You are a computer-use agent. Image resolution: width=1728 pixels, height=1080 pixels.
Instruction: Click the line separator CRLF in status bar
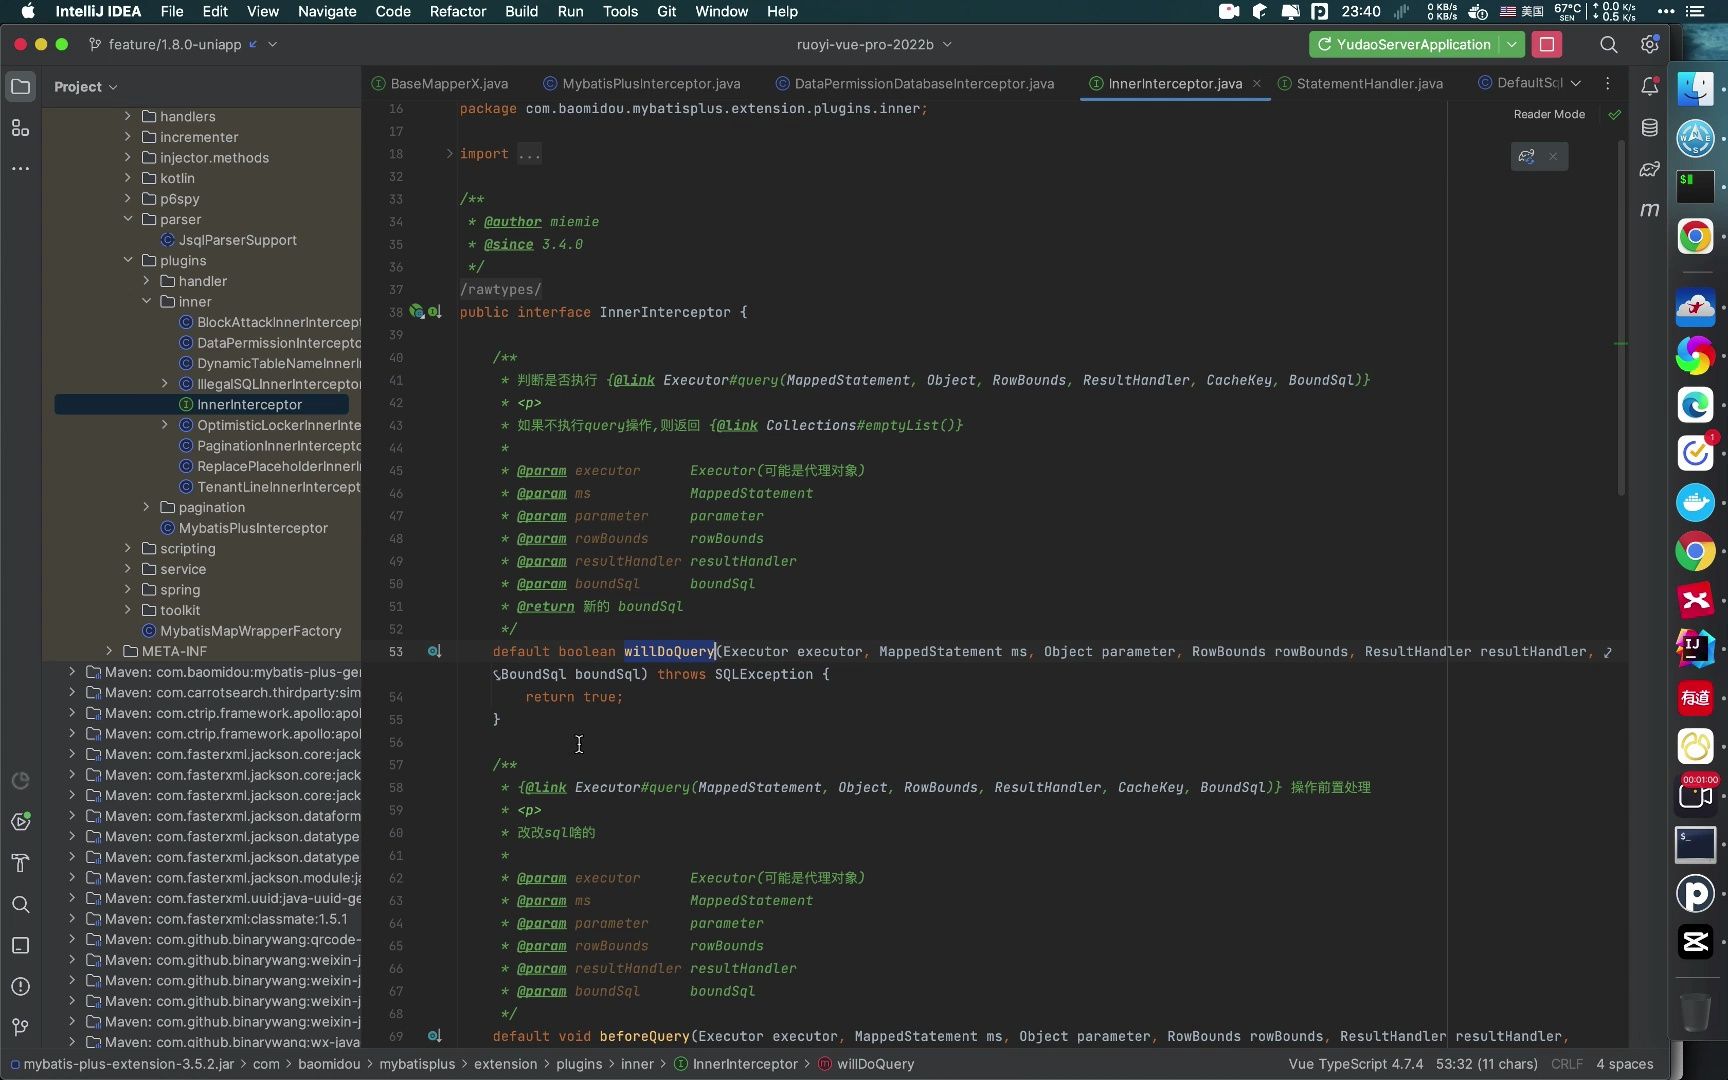(1567, 1064)
